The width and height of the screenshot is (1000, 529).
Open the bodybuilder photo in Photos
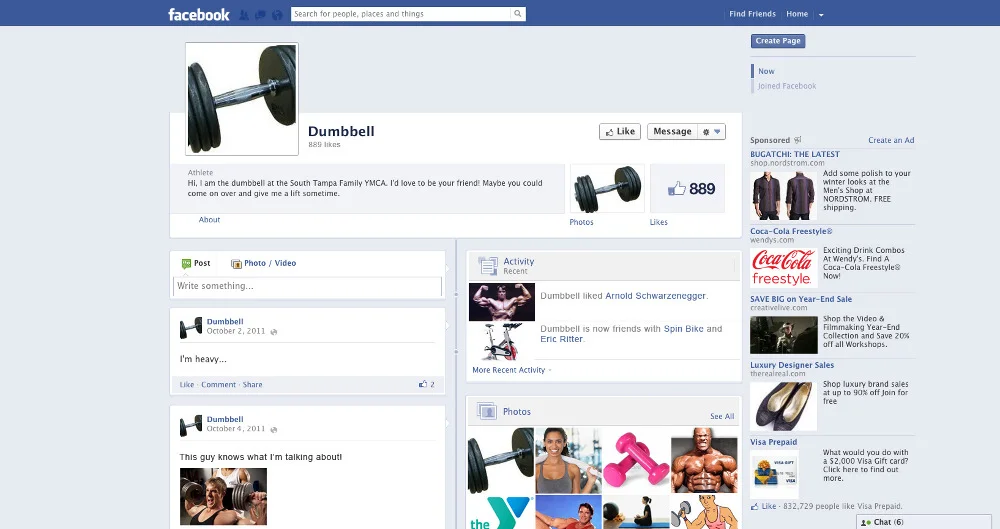point(704,461)
